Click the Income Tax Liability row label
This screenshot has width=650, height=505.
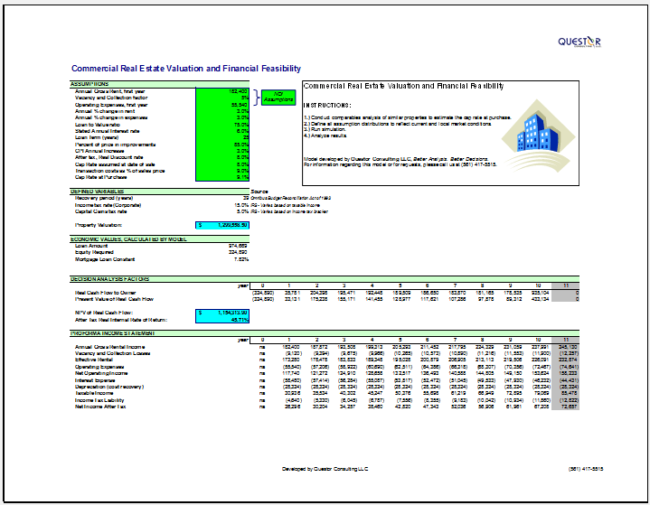(99, 400)
